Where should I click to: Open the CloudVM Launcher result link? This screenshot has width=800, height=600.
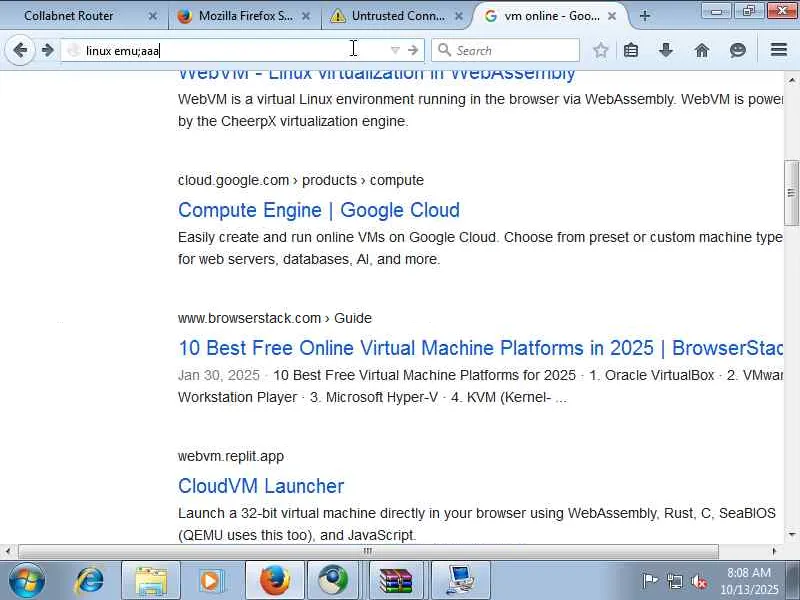261,486
